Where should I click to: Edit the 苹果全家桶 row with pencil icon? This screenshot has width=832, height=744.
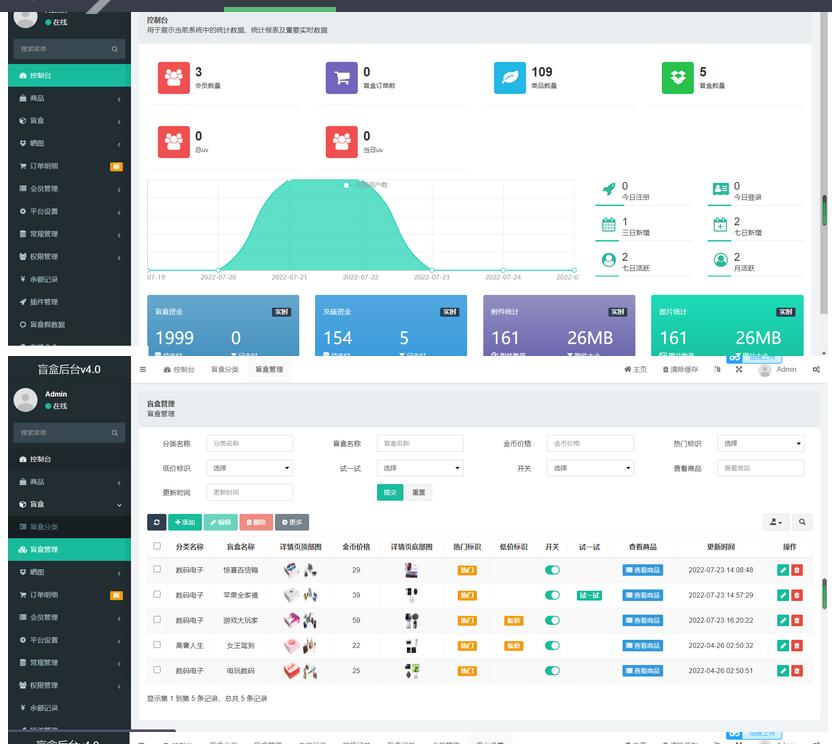tap(783, 595)
